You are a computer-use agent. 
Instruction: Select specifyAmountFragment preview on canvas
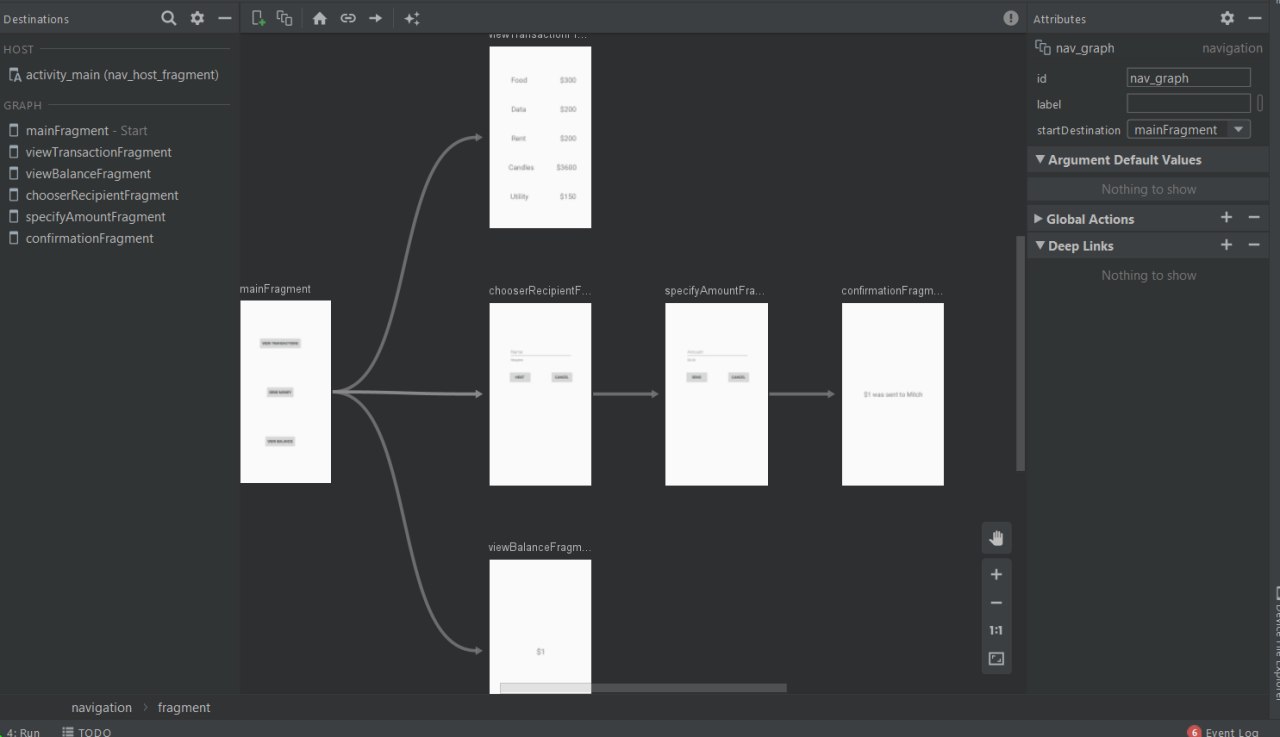(x=716, y=394)
